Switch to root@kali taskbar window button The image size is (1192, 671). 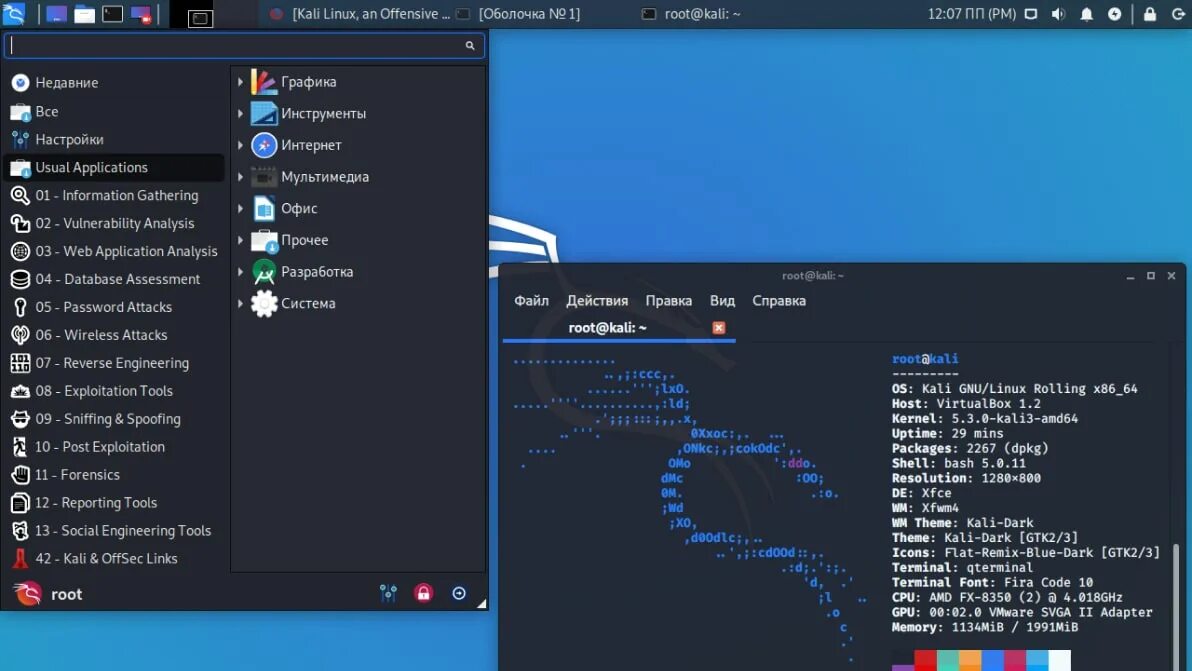[x=691, y=14]
